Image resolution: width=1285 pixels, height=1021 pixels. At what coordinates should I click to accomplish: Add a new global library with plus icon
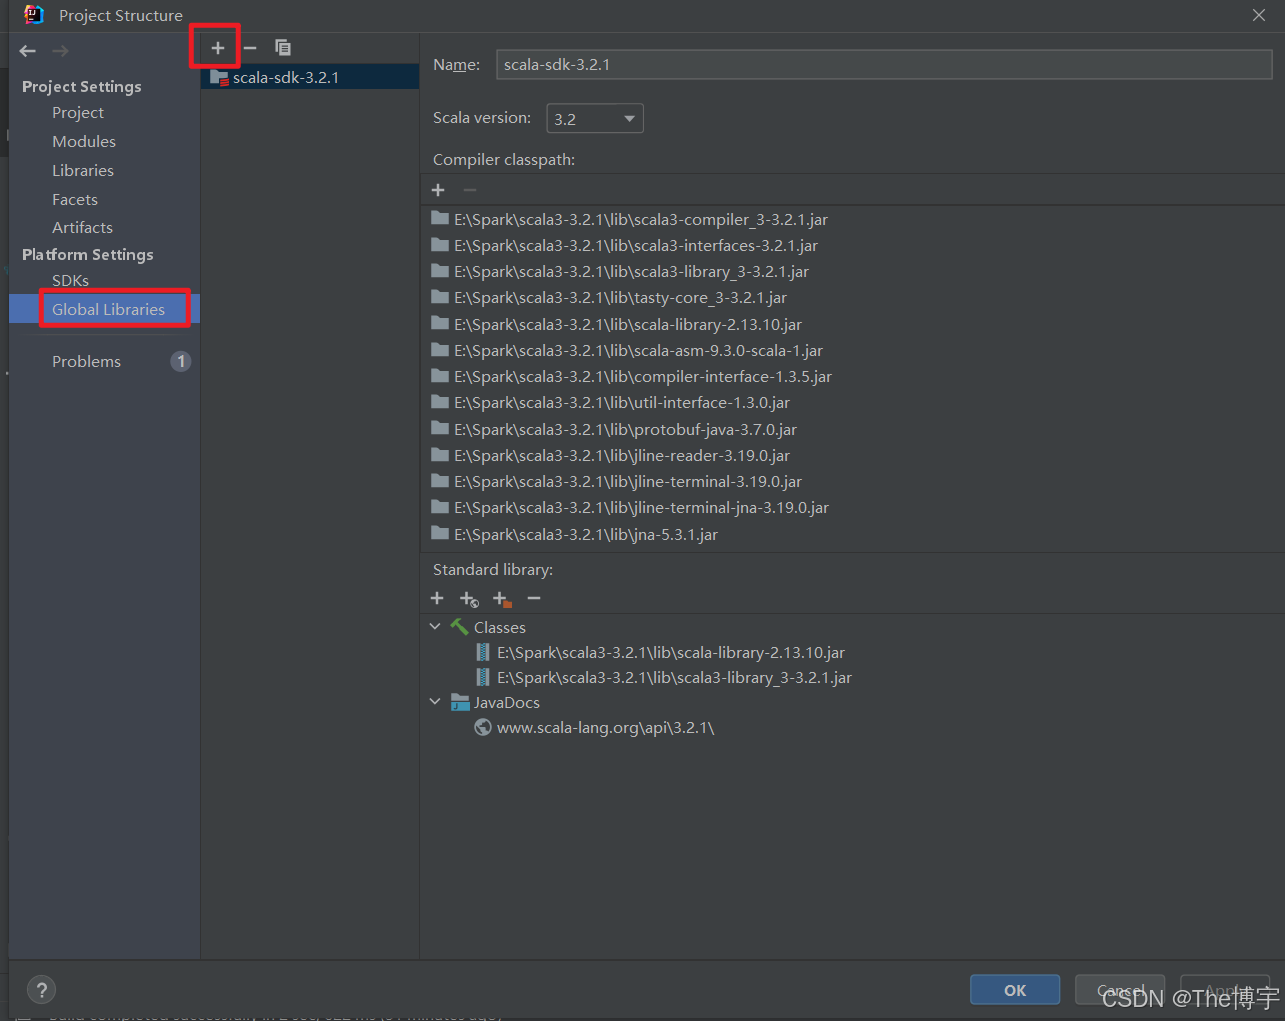(217, 48)
